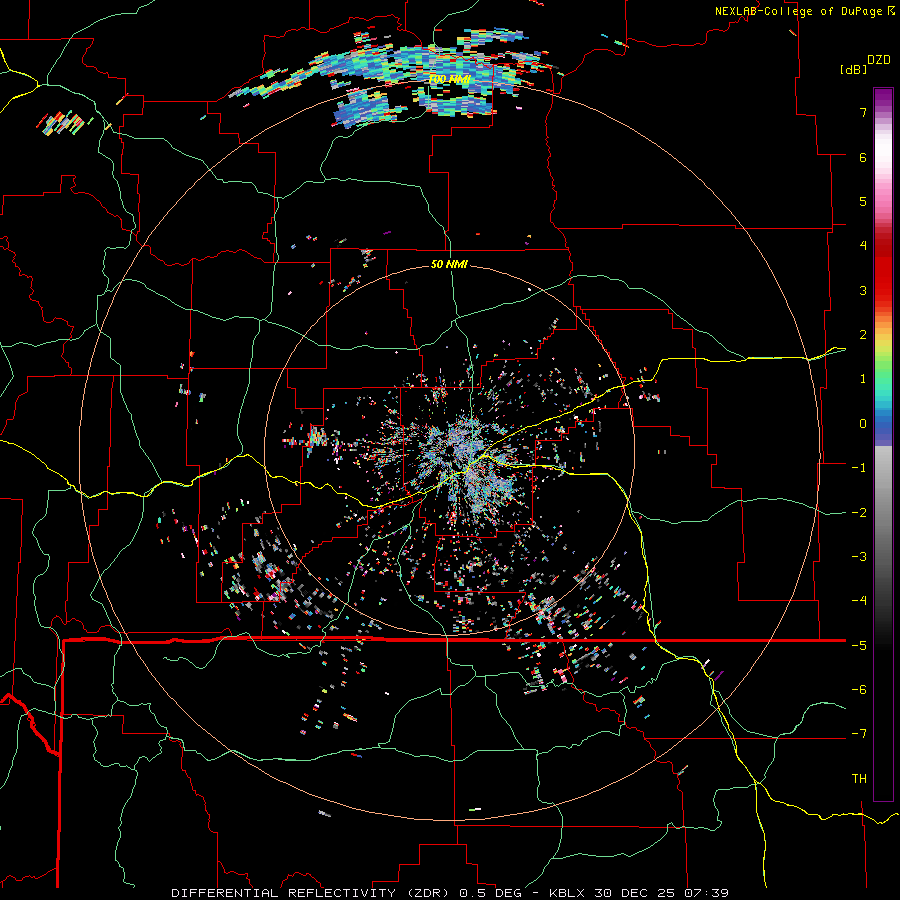Click the NEXLAB-College of DuPage title text
This screenshot has height=900, width=900.
point(804,11)
